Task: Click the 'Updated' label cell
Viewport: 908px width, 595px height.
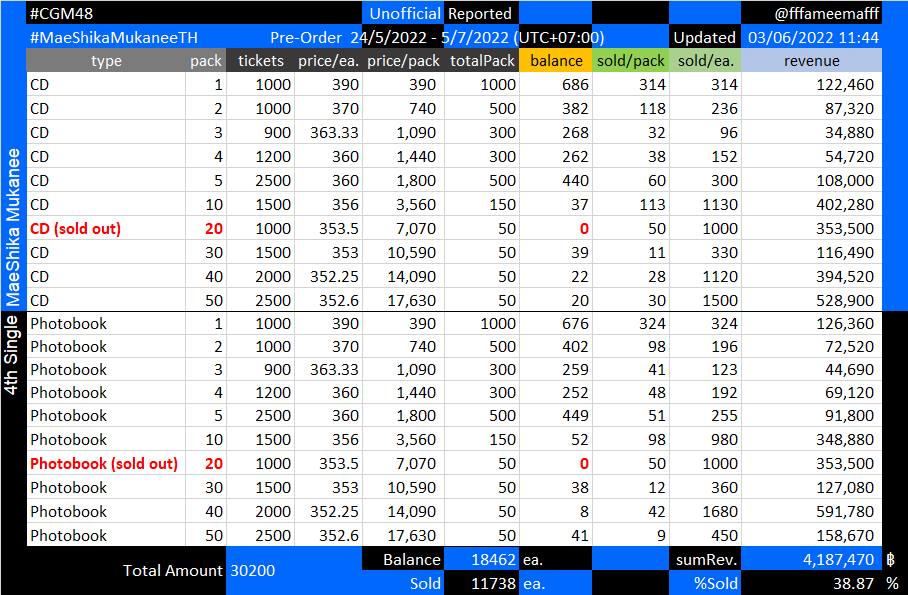Action: pos(705,37)
